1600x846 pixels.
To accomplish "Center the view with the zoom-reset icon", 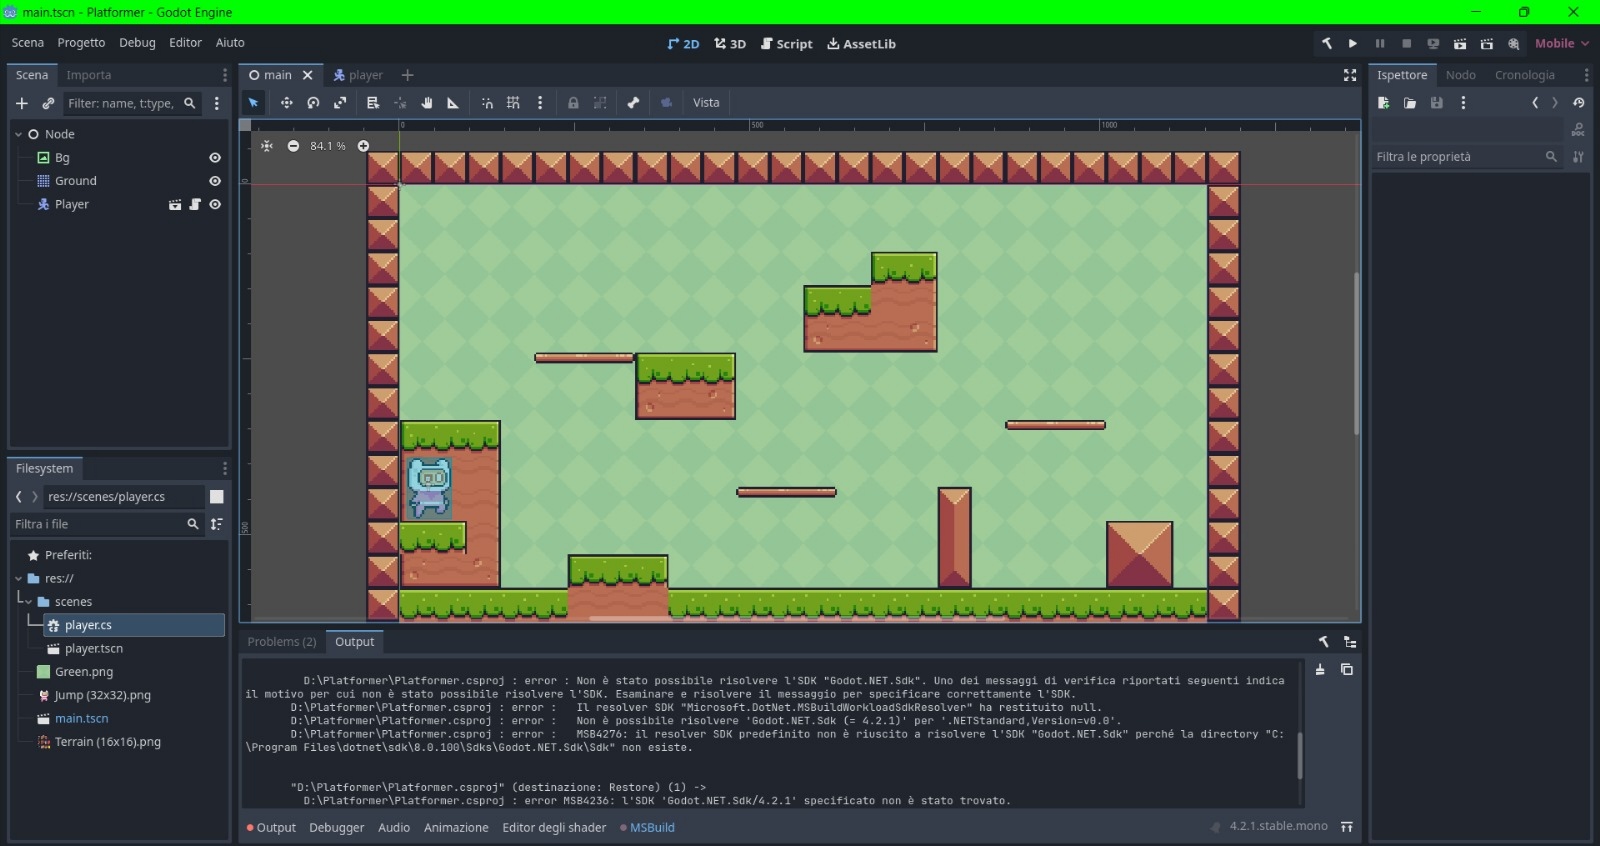I will [x=267, y=146].
